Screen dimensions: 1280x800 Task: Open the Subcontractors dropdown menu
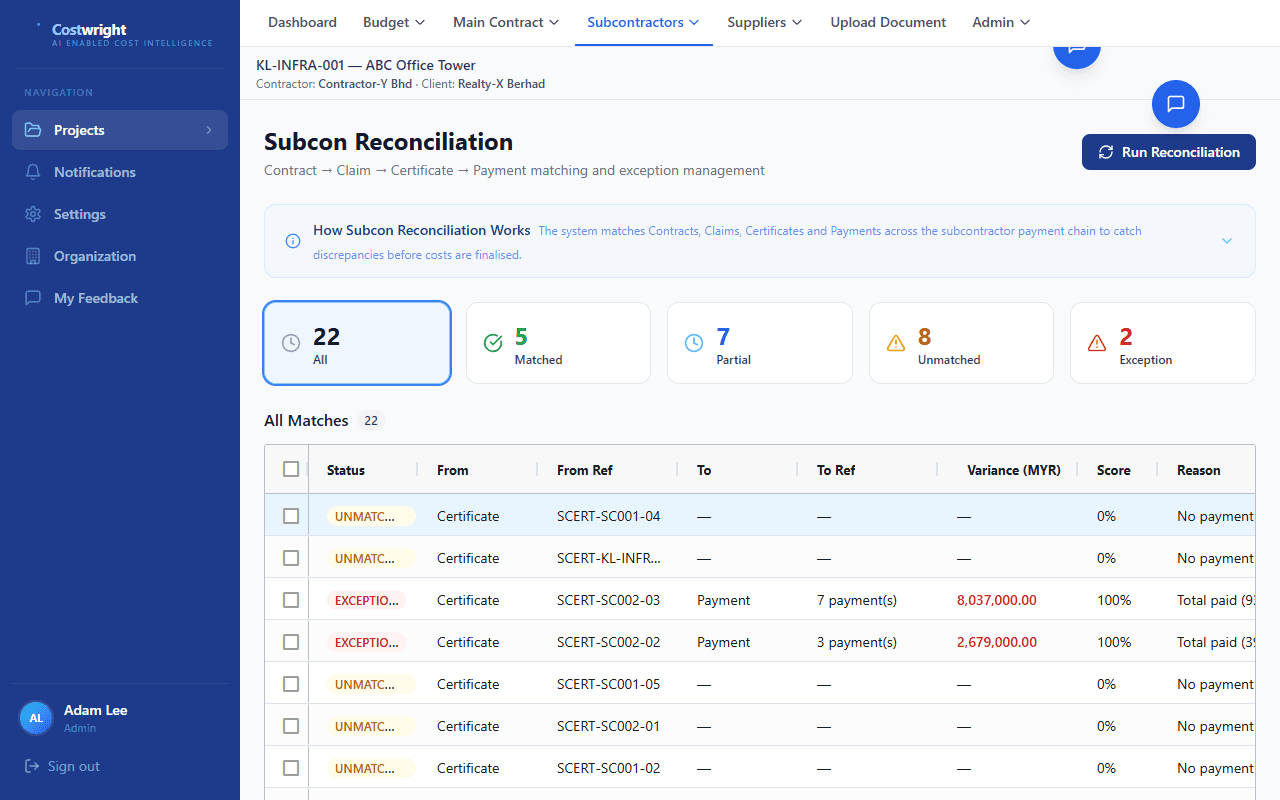[x=644, y=22]
